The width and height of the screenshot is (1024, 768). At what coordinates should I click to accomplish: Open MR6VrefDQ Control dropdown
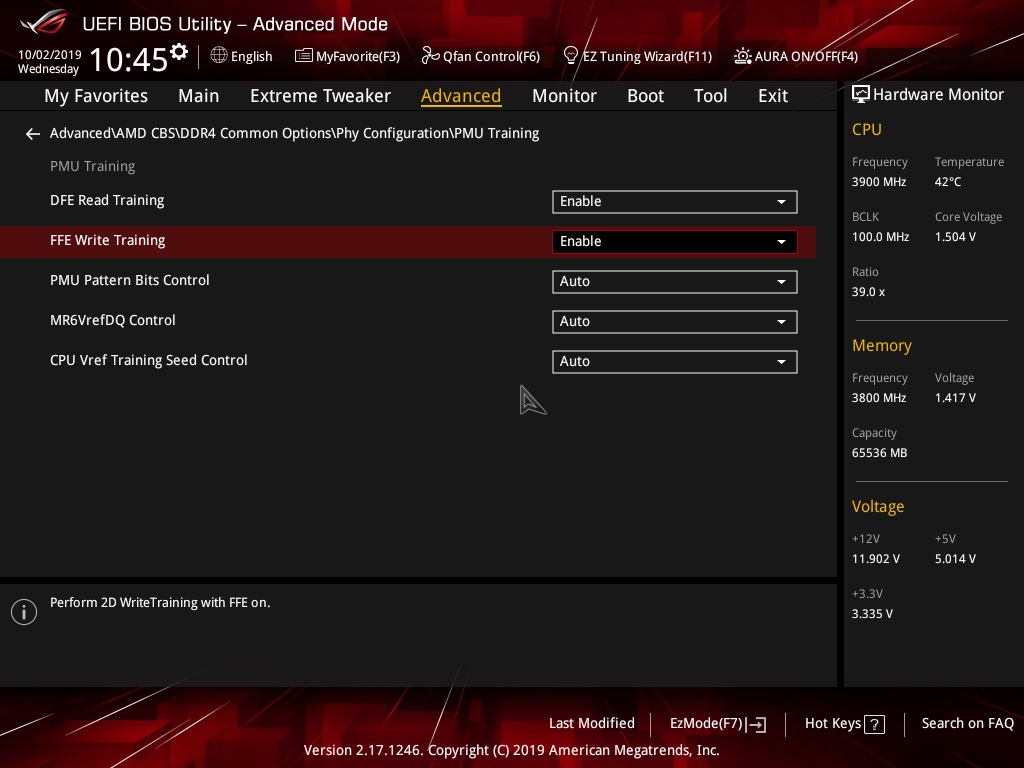[675, 322]
